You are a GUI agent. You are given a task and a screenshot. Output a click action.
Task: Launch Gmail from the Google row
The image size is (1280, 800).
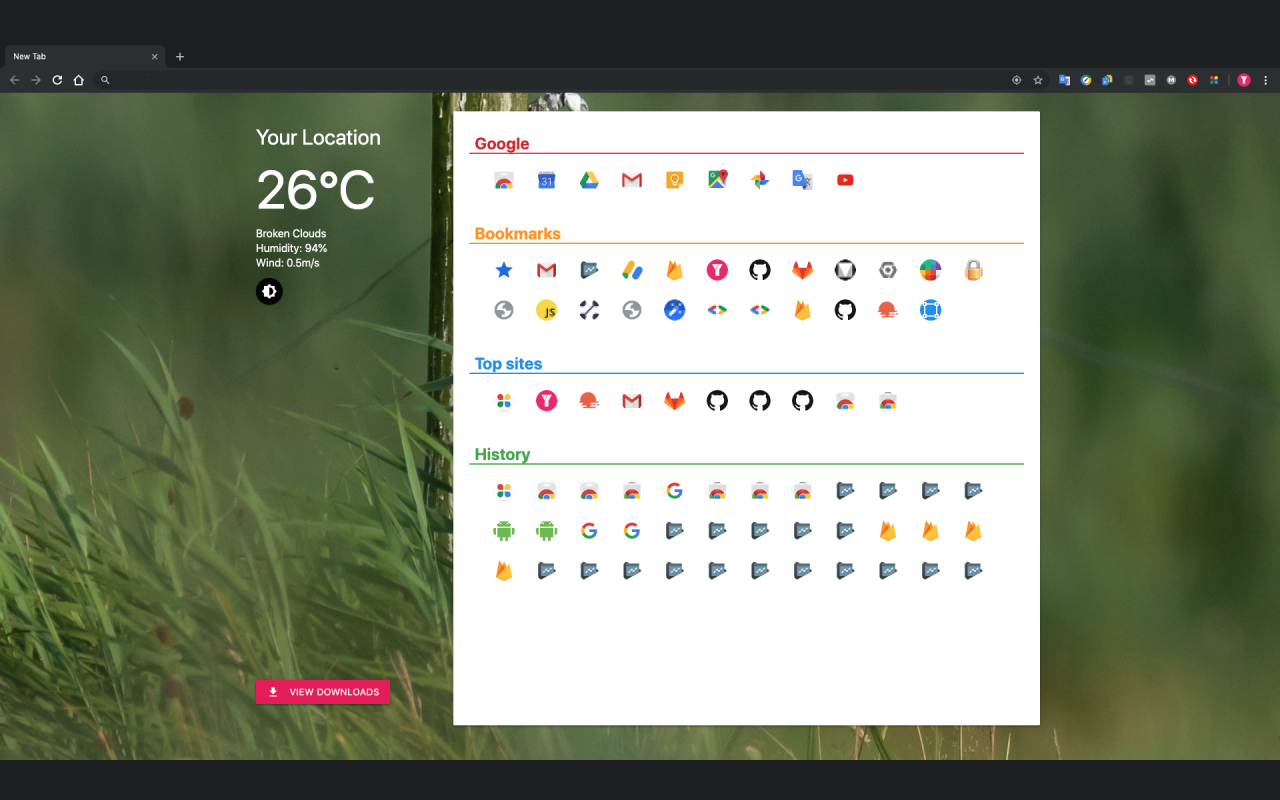[631, 180]
